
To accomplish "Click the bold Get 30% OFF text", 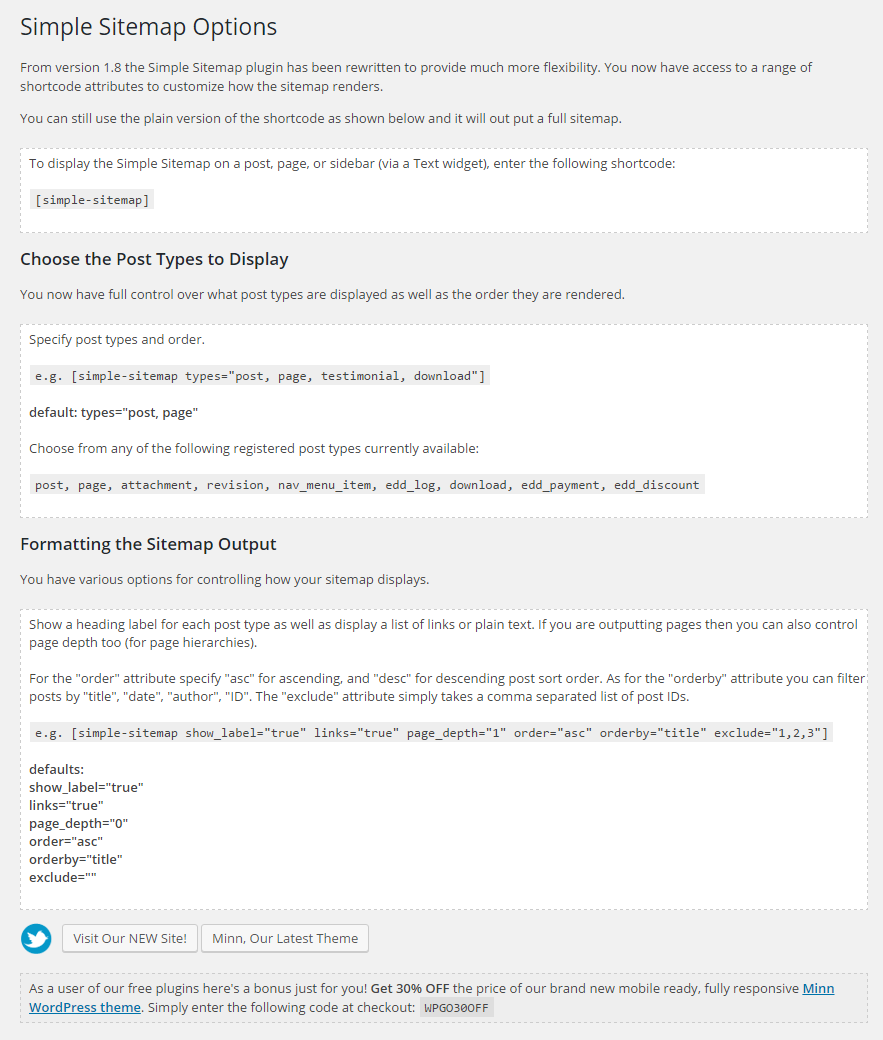I will click(x=410, y=988).
